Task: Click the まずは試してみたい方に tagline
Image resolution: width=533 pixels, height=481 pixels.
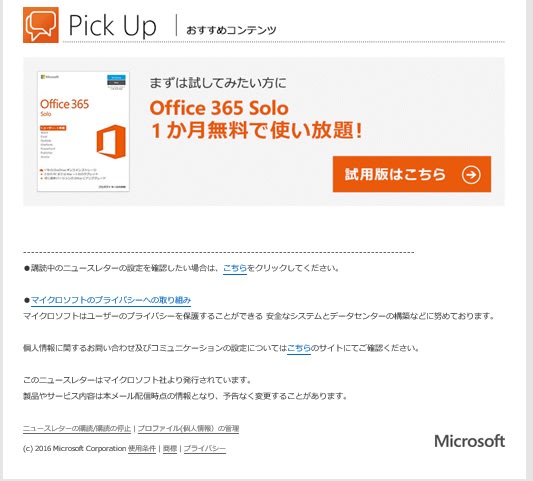Action: point(218,83)
